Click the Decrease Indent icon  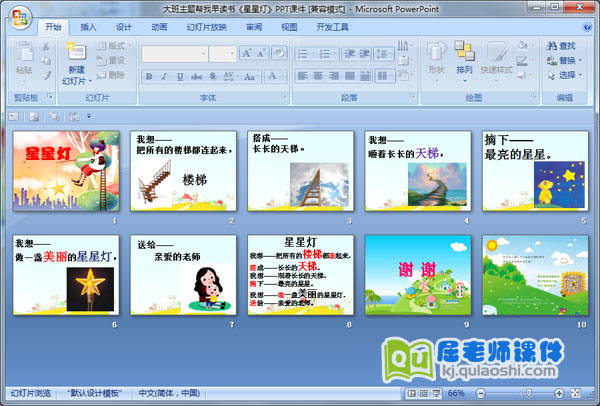350,54
